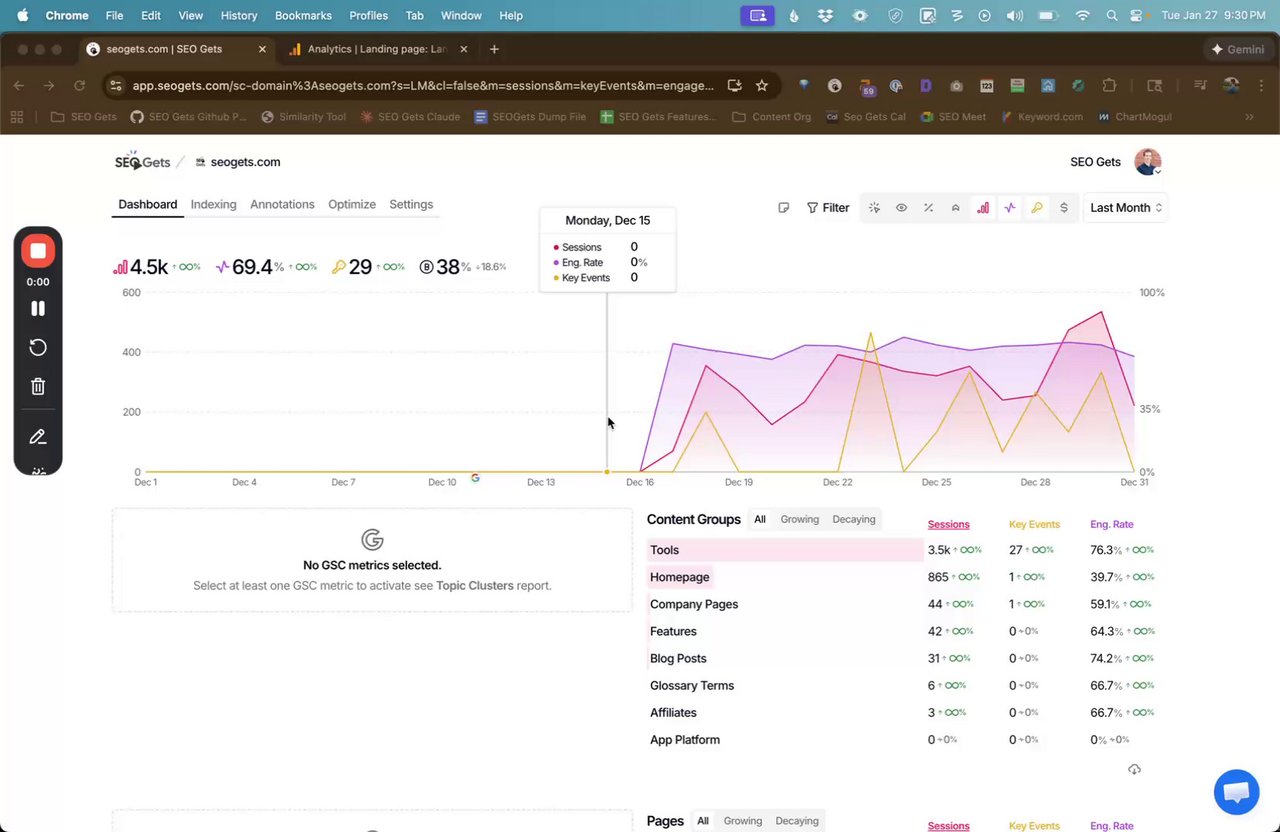
Task: Click the Chrome address bar
Action: pos(423,86)
